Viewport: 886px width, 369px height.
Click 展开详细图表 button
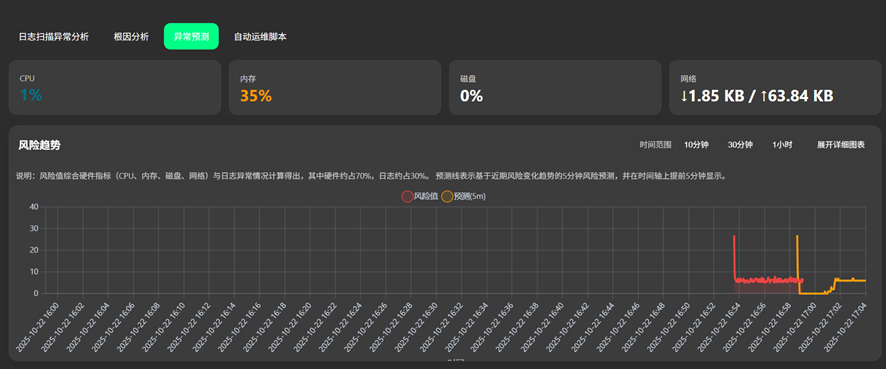(x=840, y=145)
